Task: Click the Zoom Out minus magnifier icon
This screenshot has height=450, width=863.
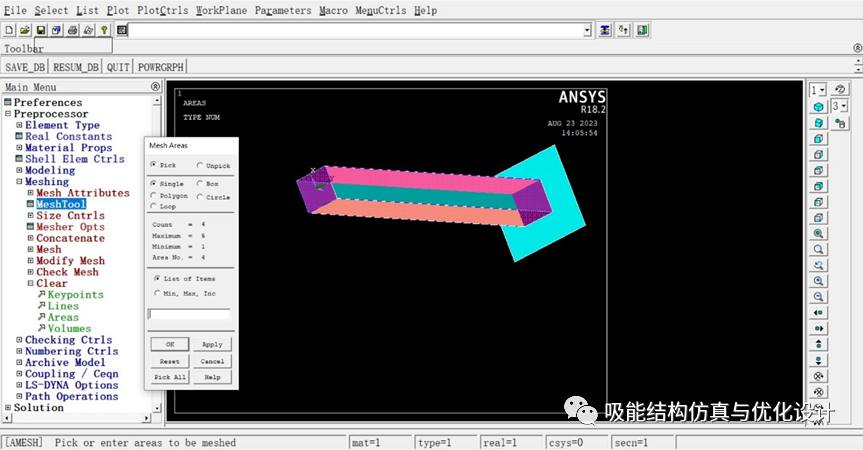Action: pos(818,297)
